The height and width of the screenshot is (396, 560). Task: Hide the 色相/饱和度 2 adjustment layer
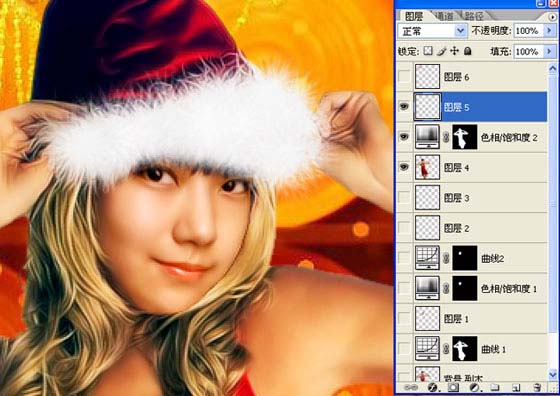tap(404, 137)
